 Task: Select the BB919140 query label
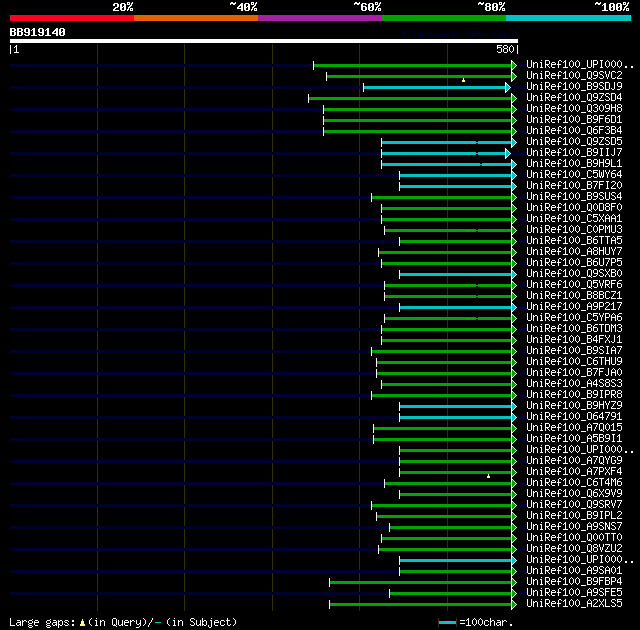click(x=38, y=32)
